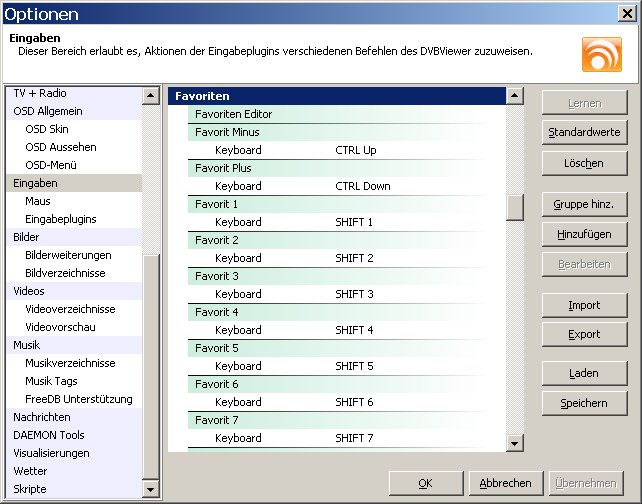Add a group with Gruppe hinz.

(583, 204)
